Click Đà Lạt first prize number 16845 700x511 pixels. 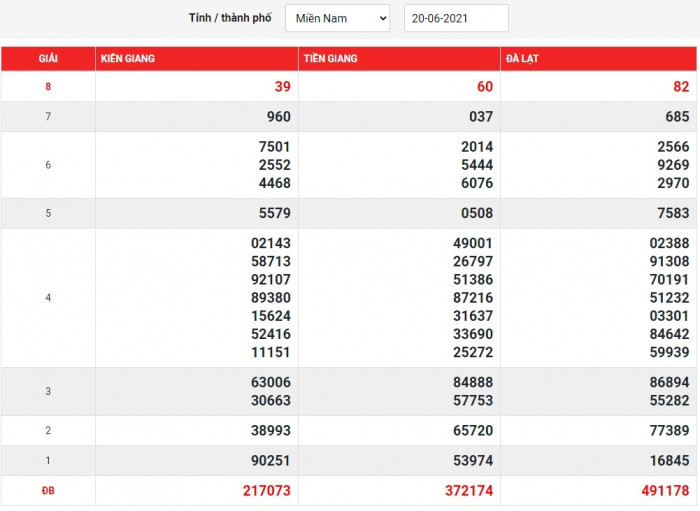(x=670, y=461)
